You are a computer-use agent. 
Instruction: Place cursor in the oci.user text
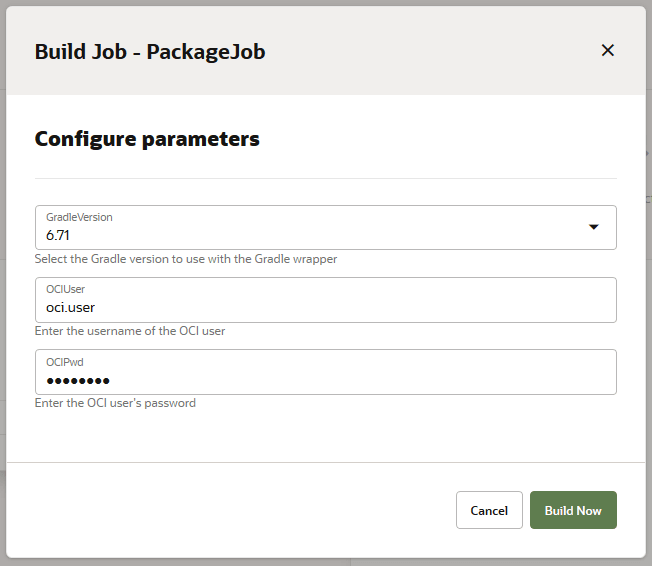pyautogui.click(x=70, y=308)
